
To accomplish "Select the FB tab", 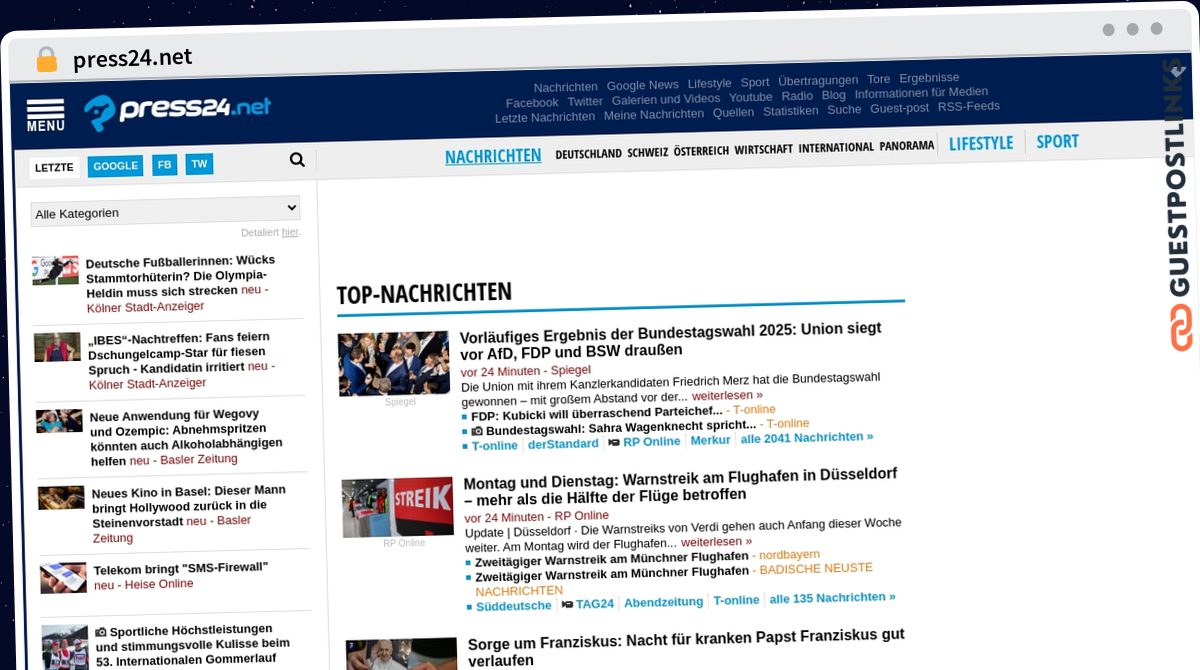I will 164,165.
